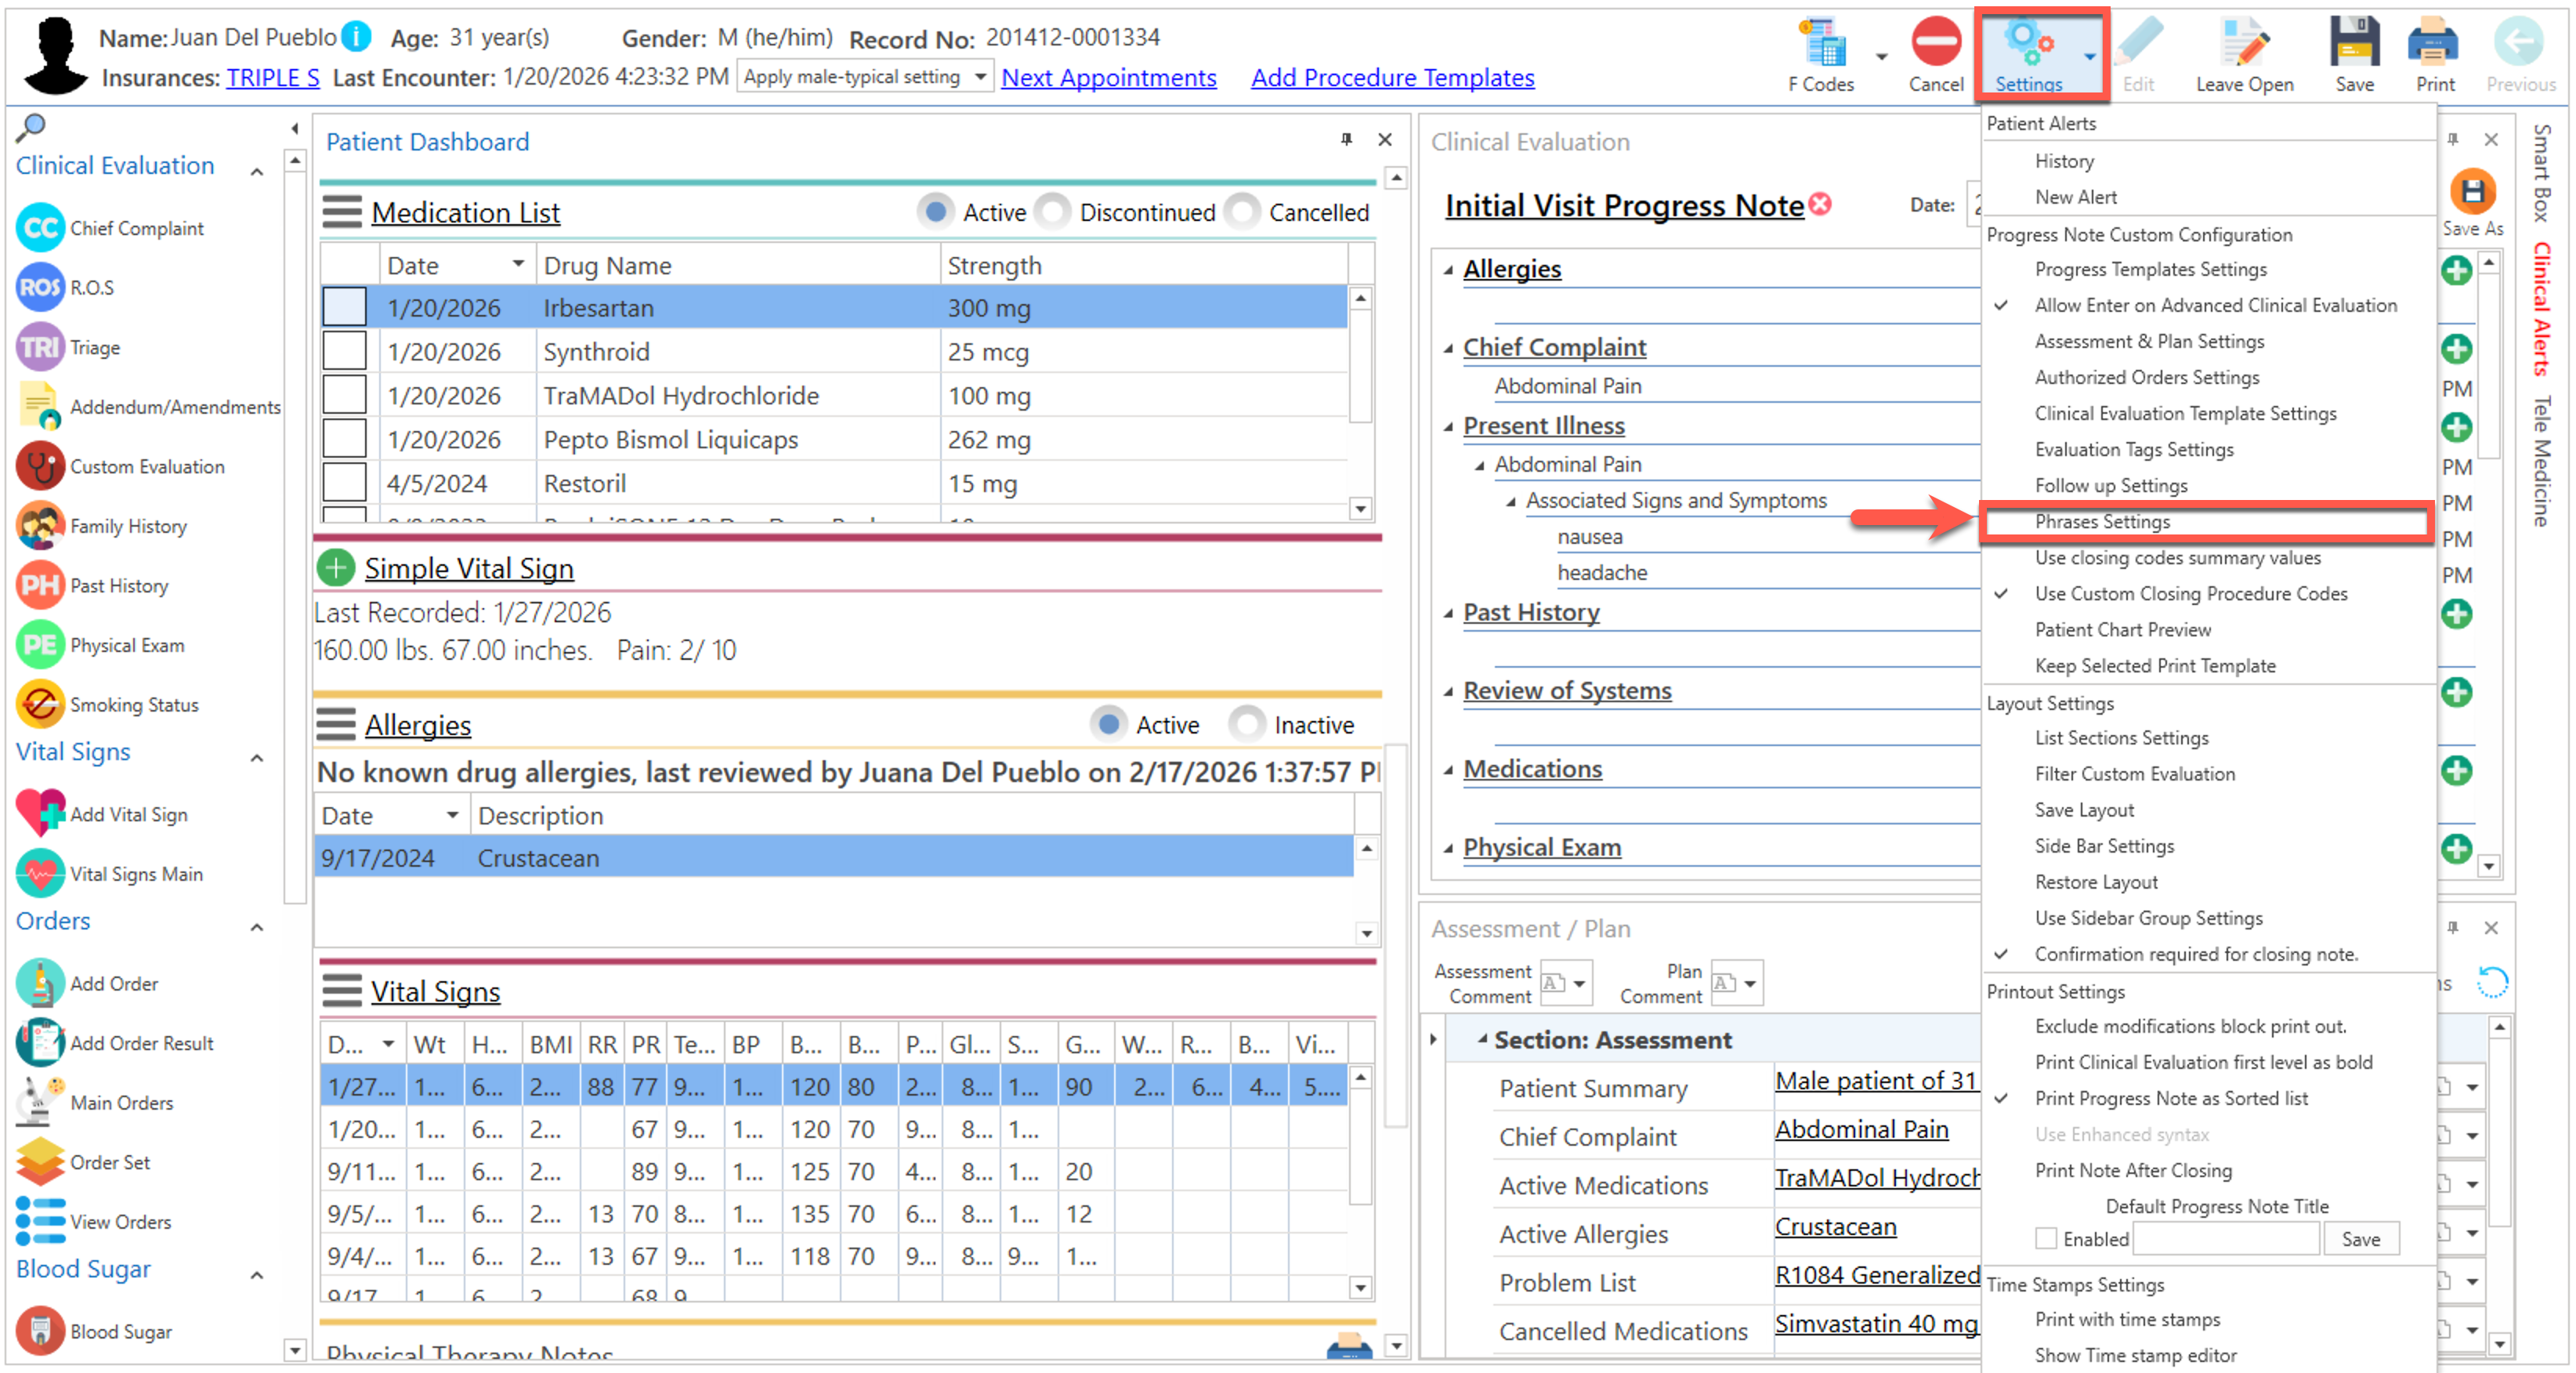Click the Default Progress Note Title text field

pos(2224,1238)
